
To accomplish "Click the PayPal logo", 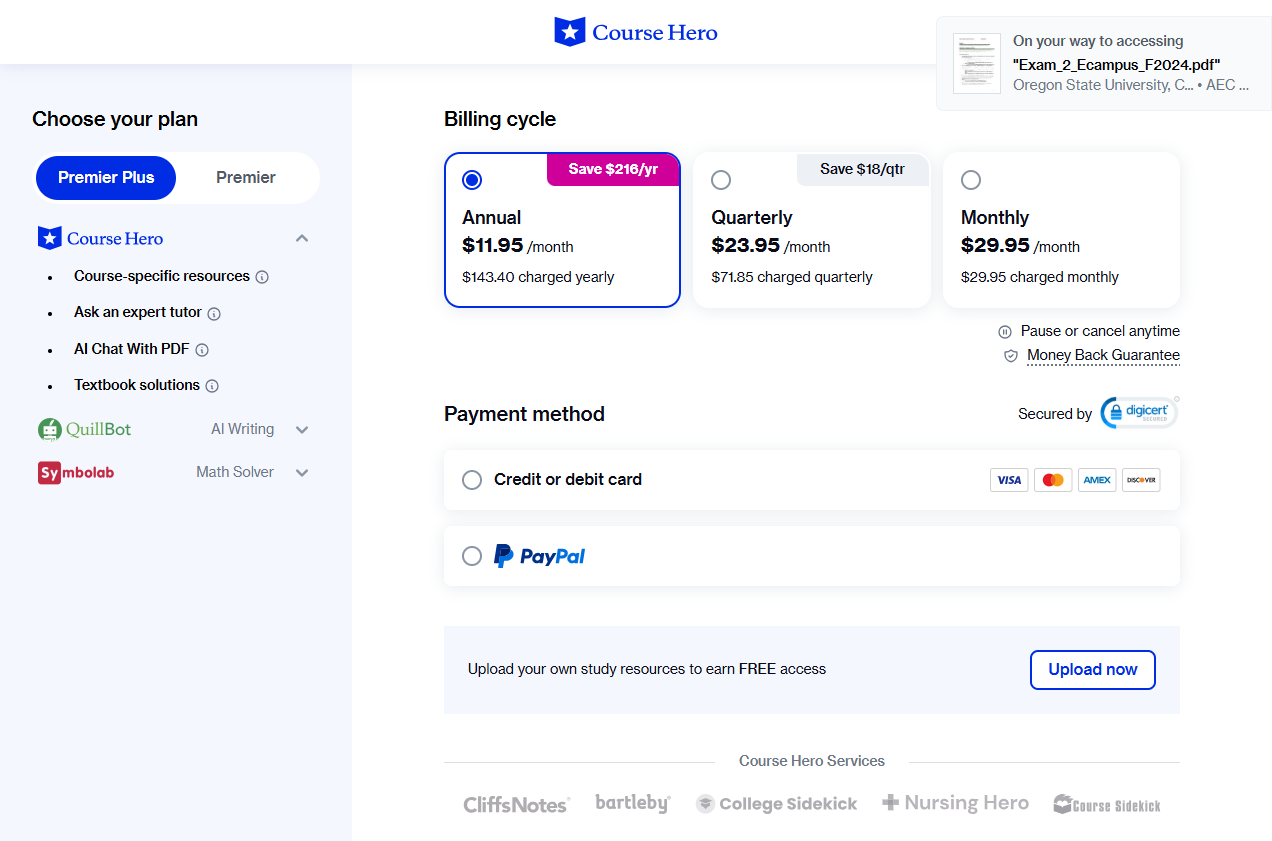I will tap(539, 556).
